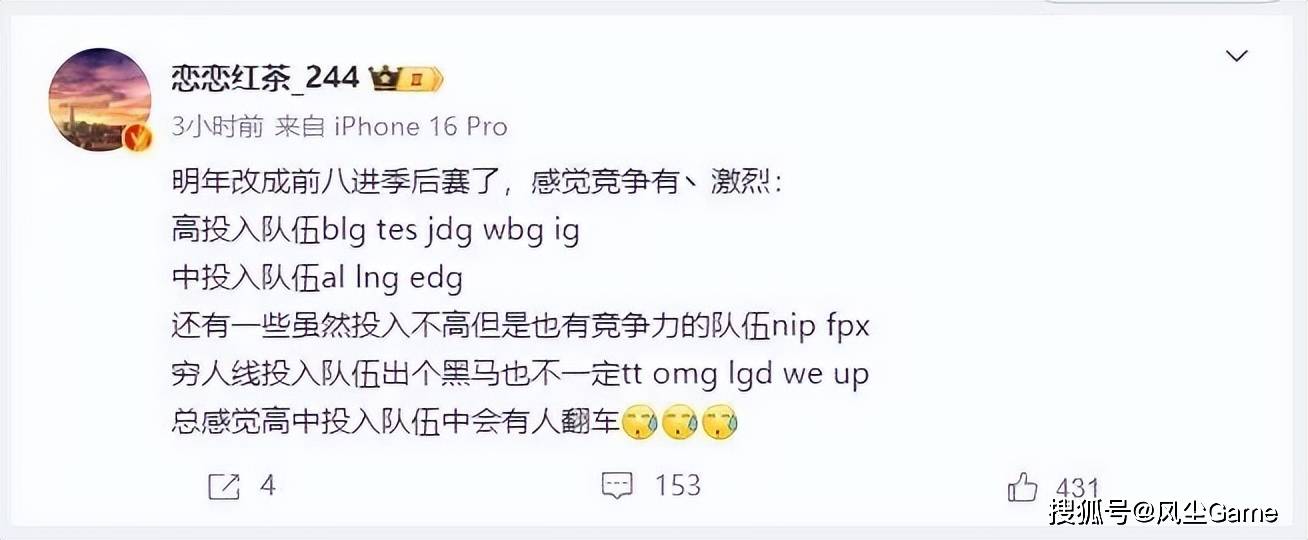Screen dimensions: 1308x540
Task: Click the repost share icon
Action: pos(224,487)
